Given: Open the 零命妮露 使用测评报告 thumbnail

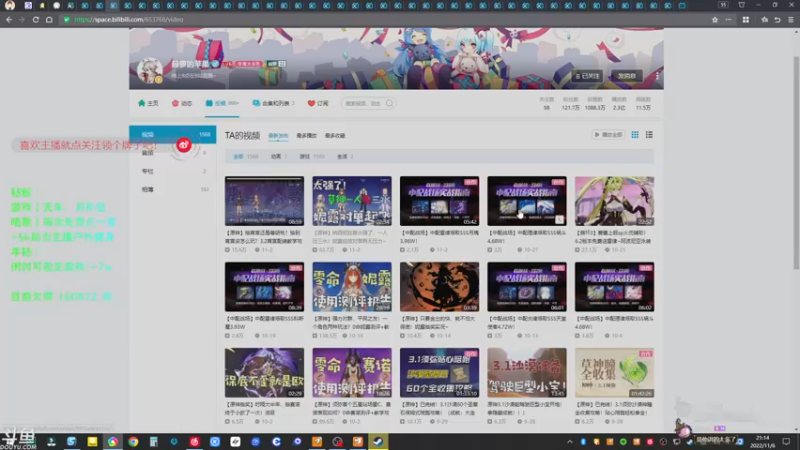Looking at the screenshot, I should point(352,287).
